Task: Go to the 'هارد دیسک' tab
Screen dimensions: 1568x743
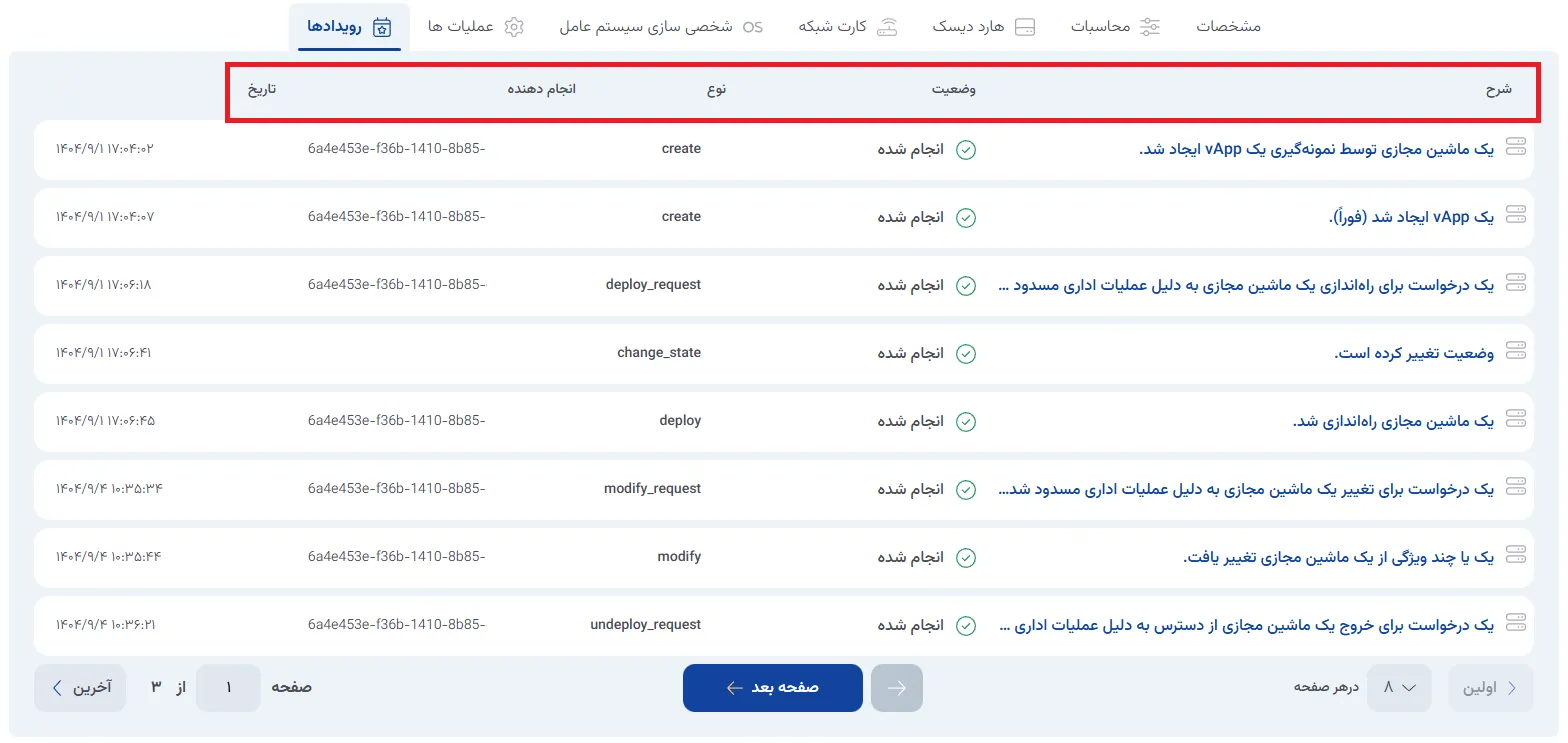Action: (984, 27)
